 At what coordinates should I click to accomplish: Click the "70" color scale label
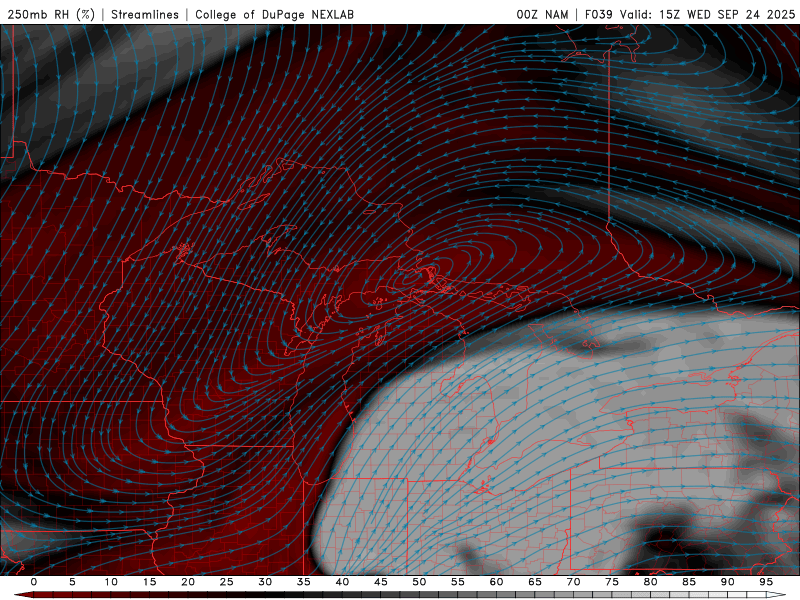pyautogui.click(x=573, y=582)
